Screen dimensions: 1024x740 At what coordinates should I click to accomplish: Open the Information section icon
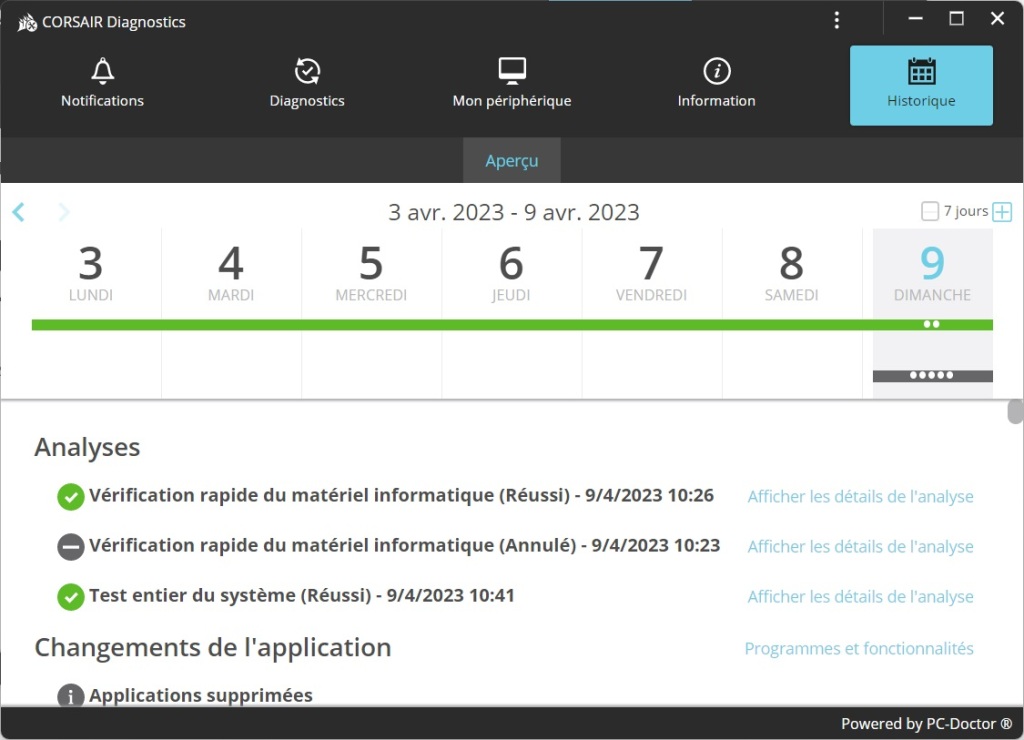716,72
